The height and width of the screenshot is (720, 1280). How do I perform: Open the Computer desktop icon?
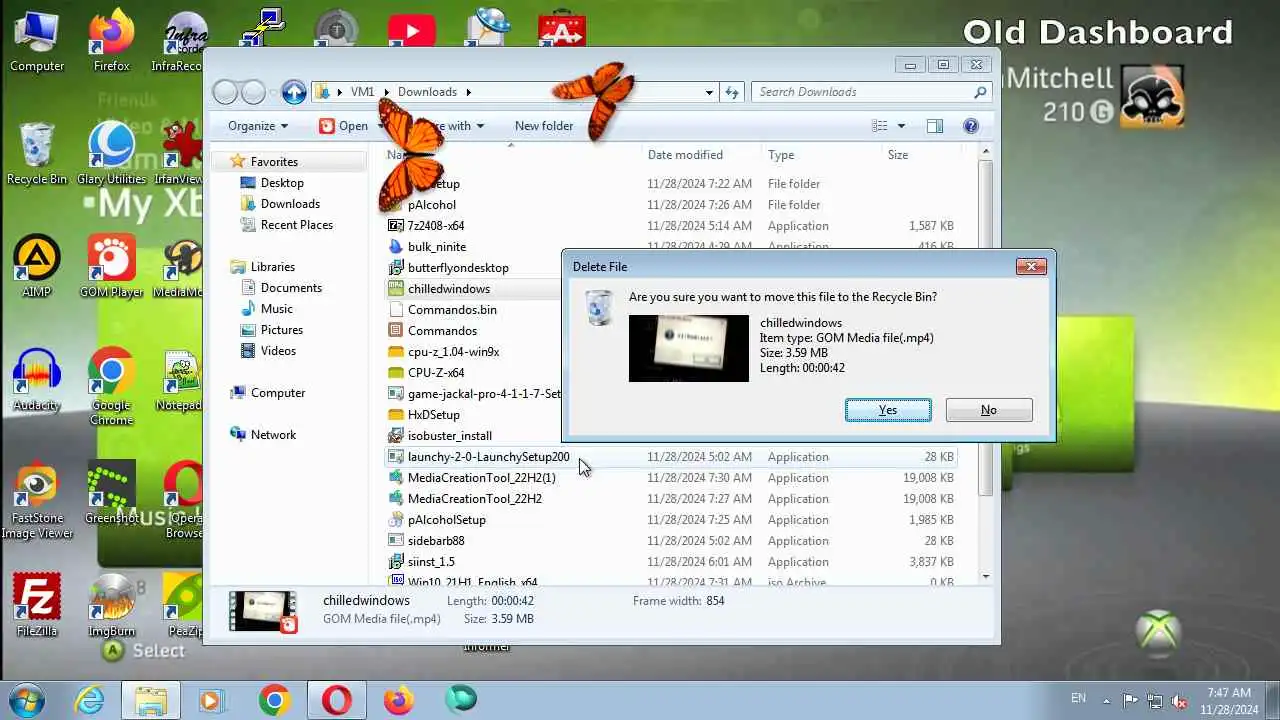tap(37, 42)
